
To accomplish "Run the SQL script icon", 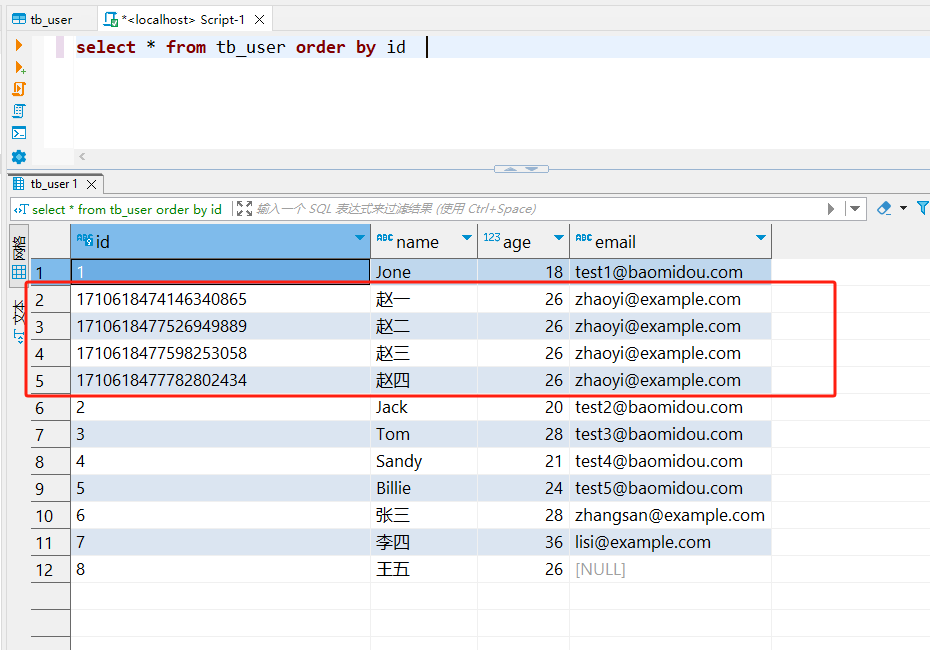I will [19, 89].
